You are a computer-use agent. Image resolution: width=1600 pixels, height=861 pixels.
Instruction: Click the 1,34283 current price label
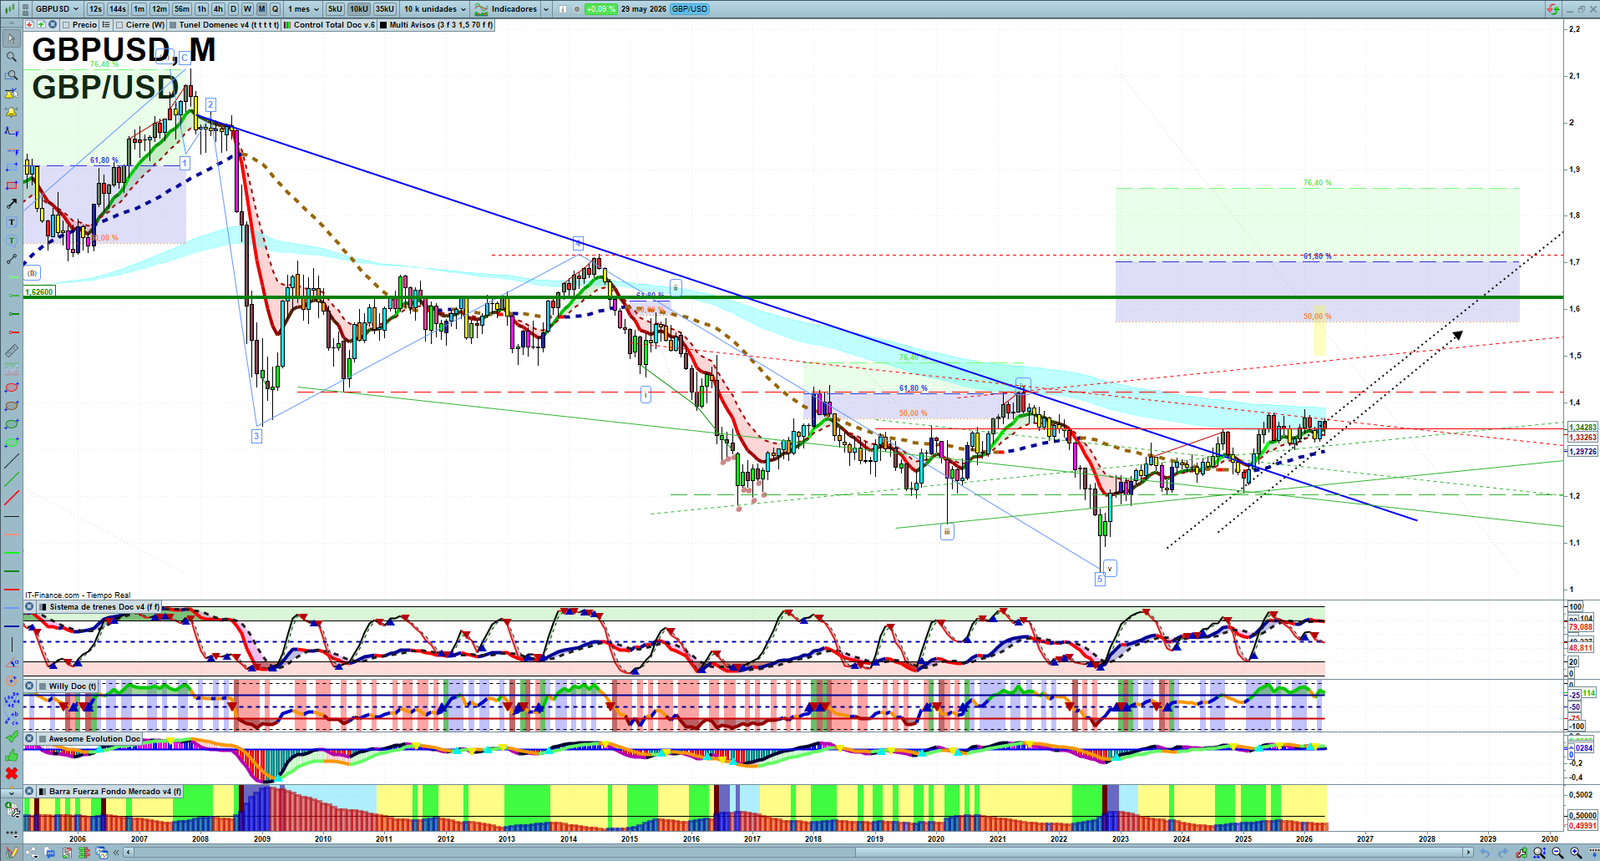[1582, 427]
